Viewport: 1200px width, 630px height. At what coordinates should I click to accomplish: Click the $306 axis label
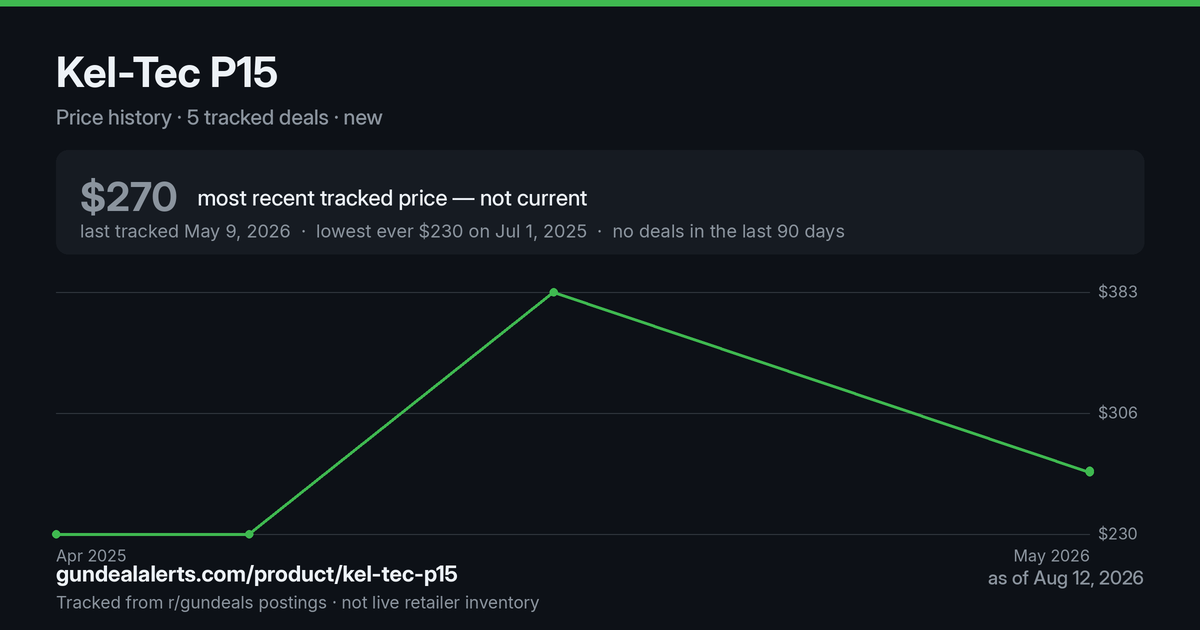pos(1118,413)
